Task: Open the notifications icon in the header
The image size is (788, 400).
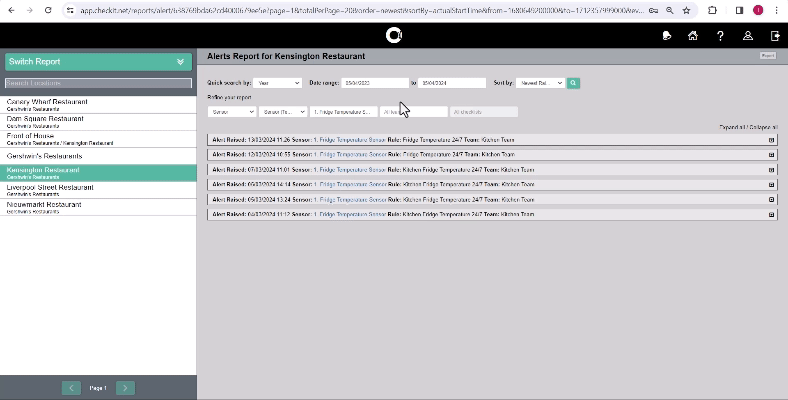Action: pos(667,36)
